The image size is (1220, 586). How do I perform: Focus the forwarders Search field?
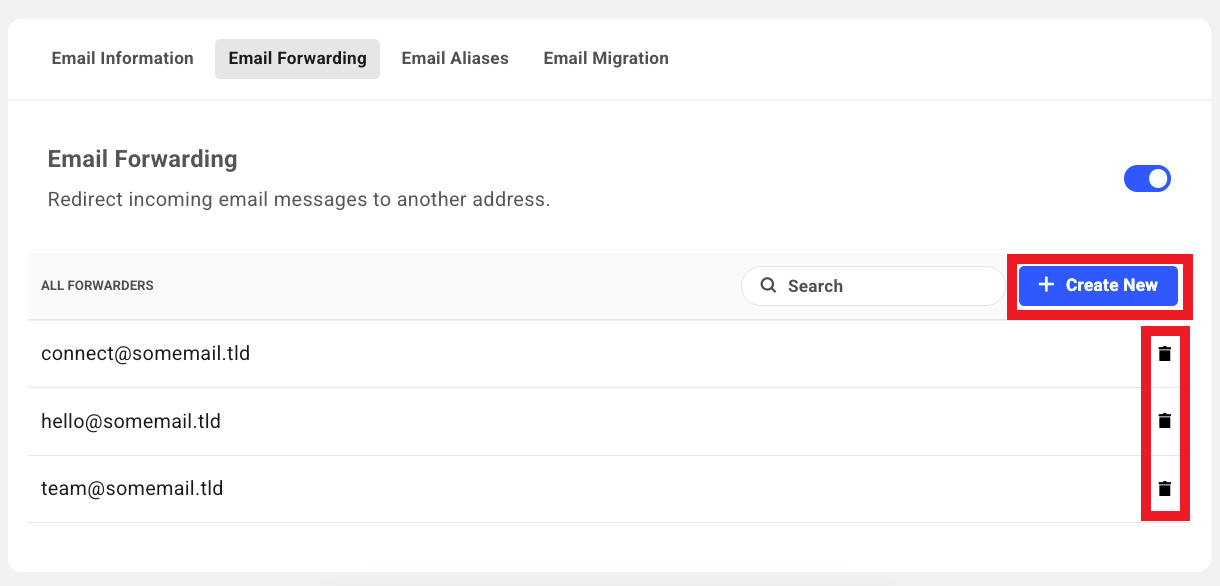[872, 286]
